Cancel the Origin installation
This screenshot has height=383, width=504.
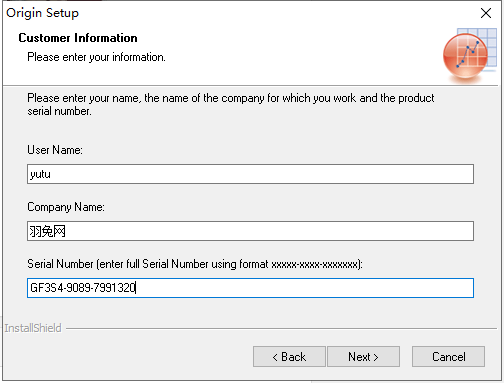(448, 357)
